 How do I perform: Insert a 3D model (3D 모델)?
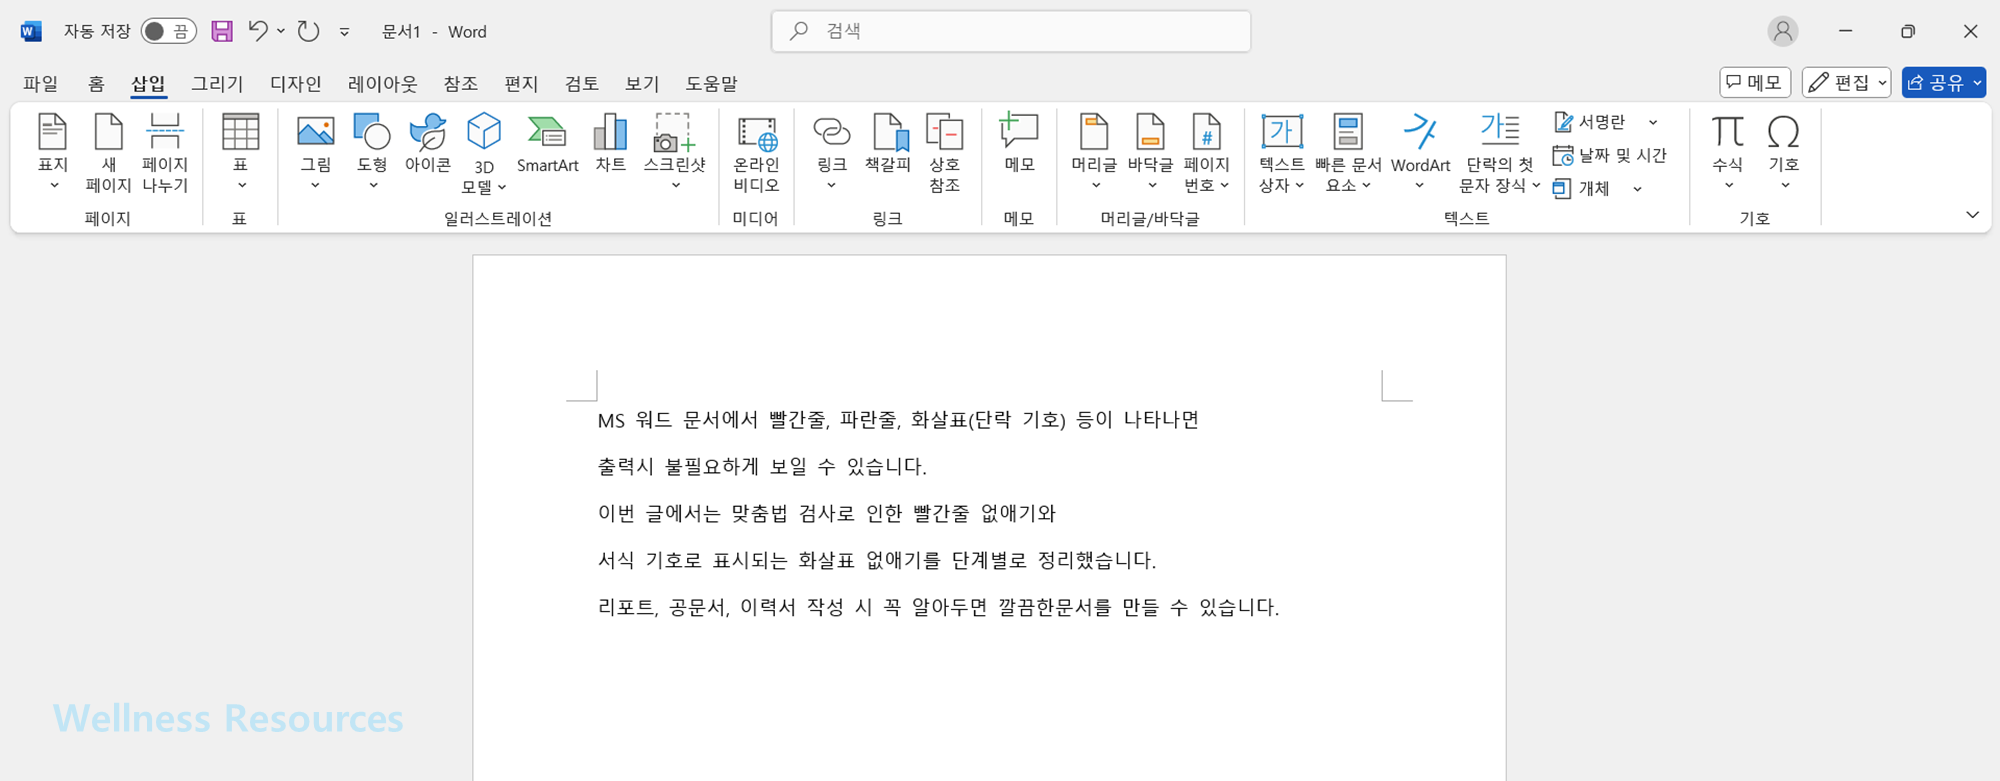[484, 152]
